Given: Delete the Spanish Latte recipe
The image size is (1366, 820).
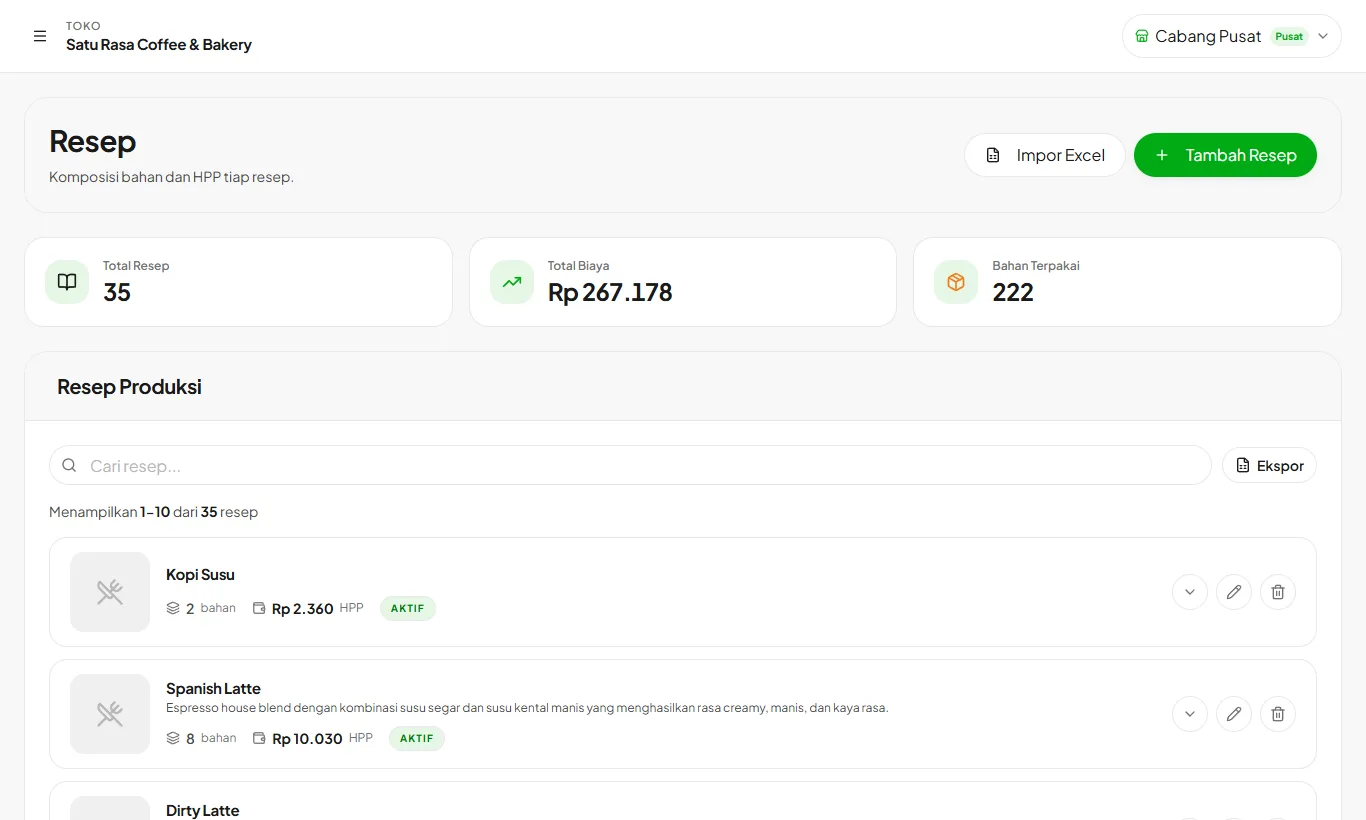Looking at the screenshot, I should 1278,714.
